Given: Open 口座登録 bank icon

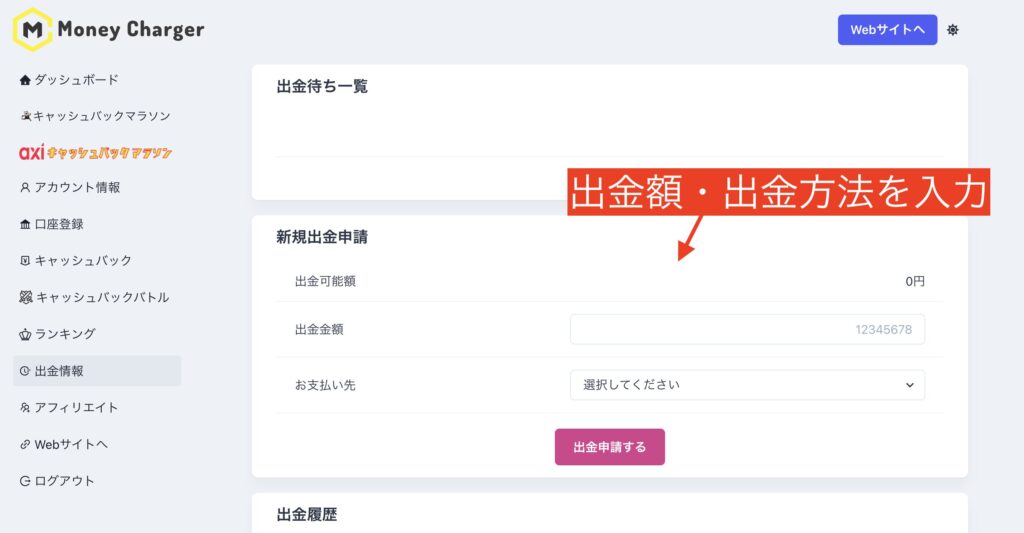Looking at the screenshot, I should (25, 224).
